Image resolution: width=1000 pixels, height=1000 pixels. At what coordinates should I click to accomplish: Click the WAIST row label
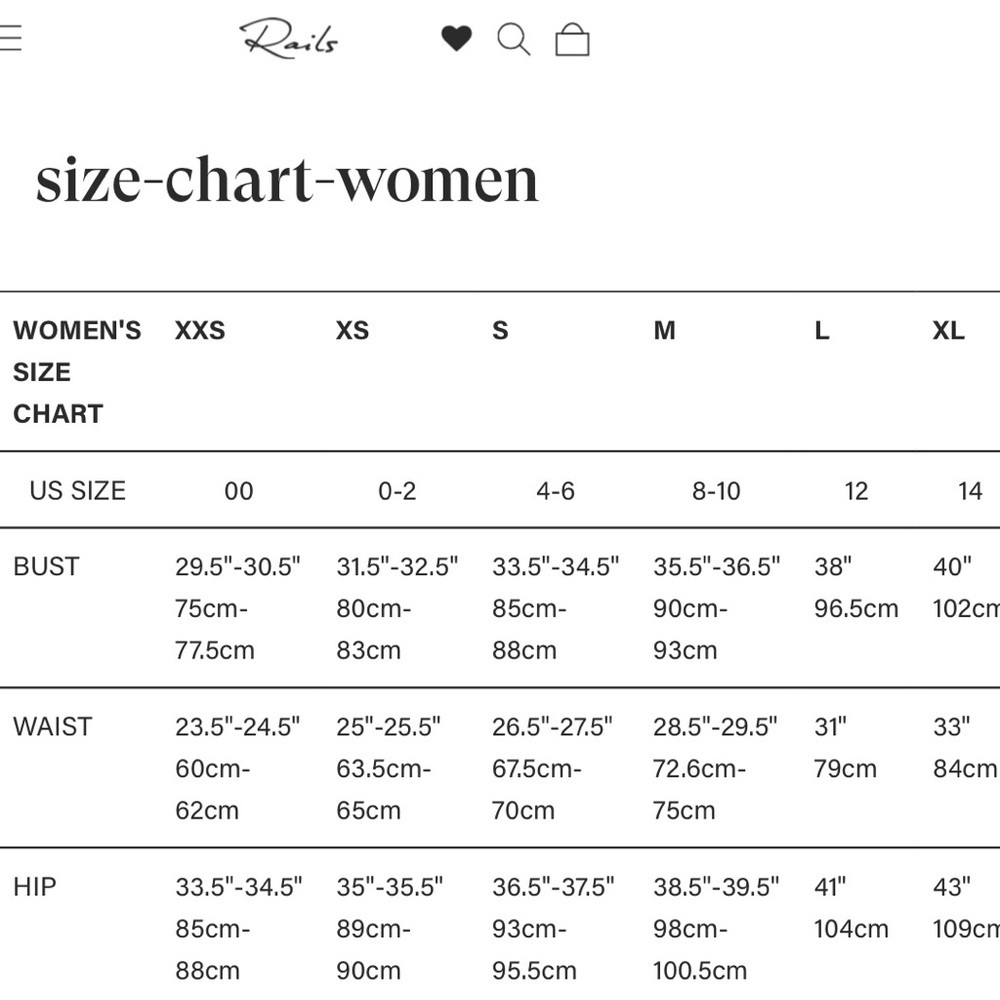tap(52, 726)
